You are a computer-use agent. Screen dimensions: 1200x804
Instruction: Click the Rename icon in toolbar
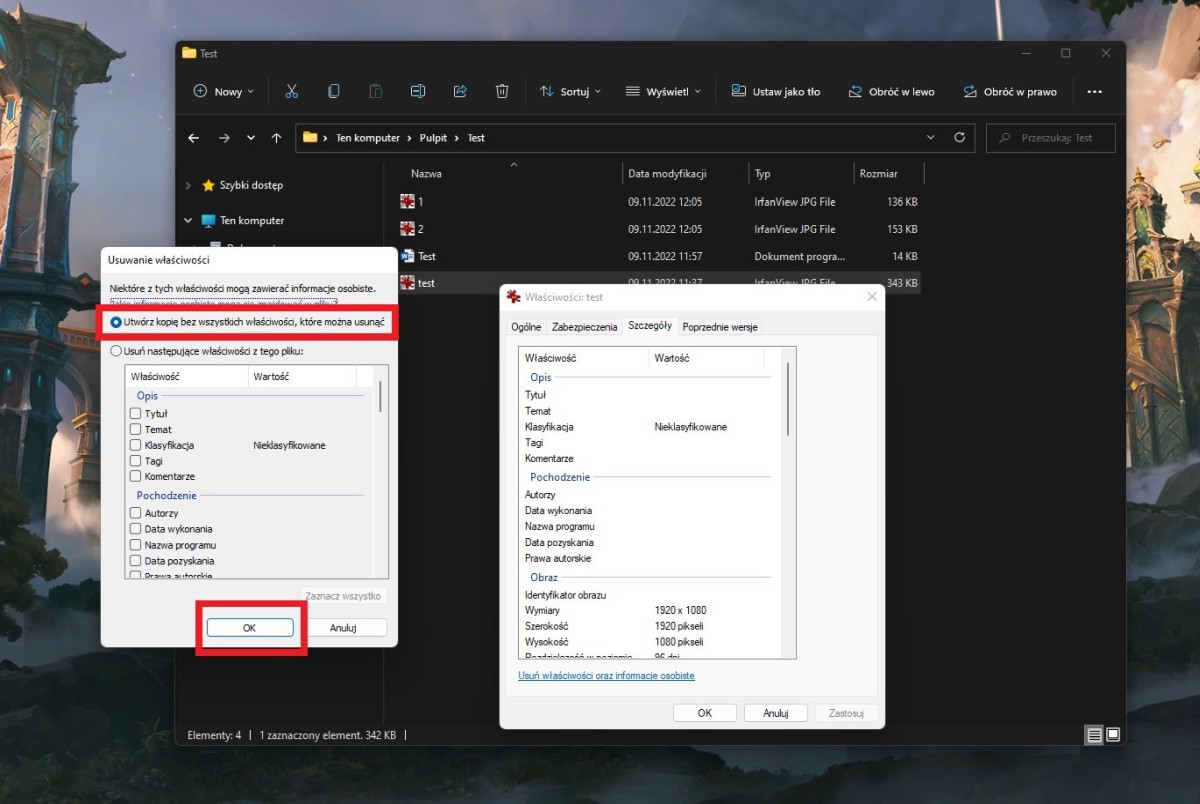pyautogui.click(x=418, y=91)
